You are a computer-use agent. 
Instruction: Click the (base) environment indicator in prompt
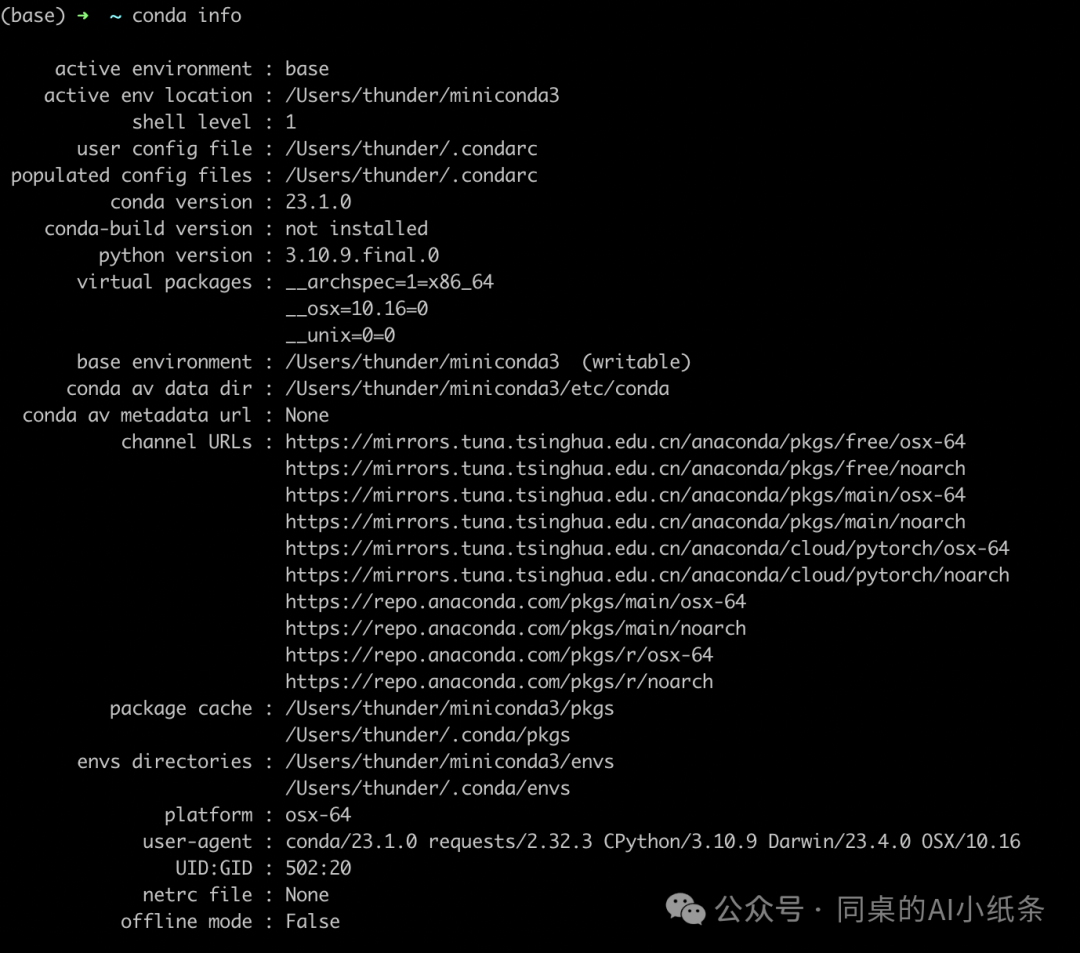[x=33, y=15]
